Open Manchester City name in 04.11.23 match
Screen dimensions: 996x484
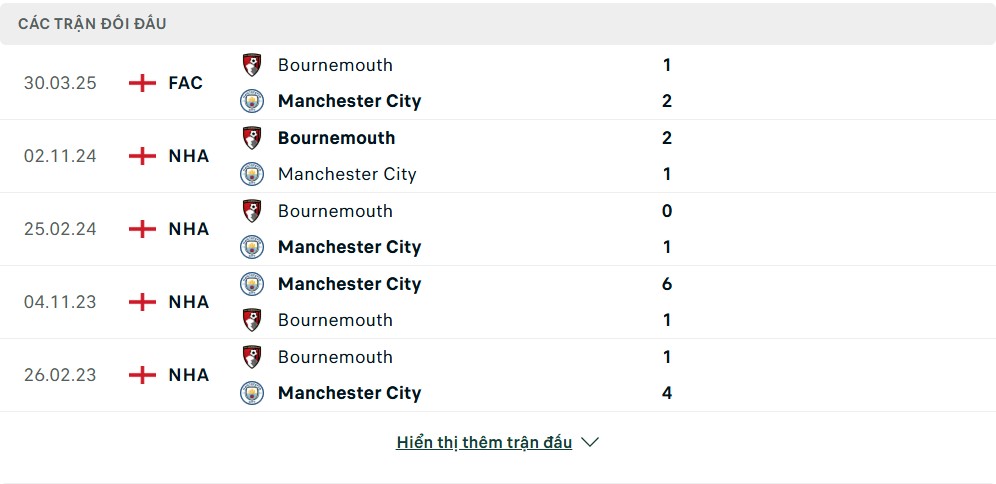pyautogui.click(x=349, y=284)
